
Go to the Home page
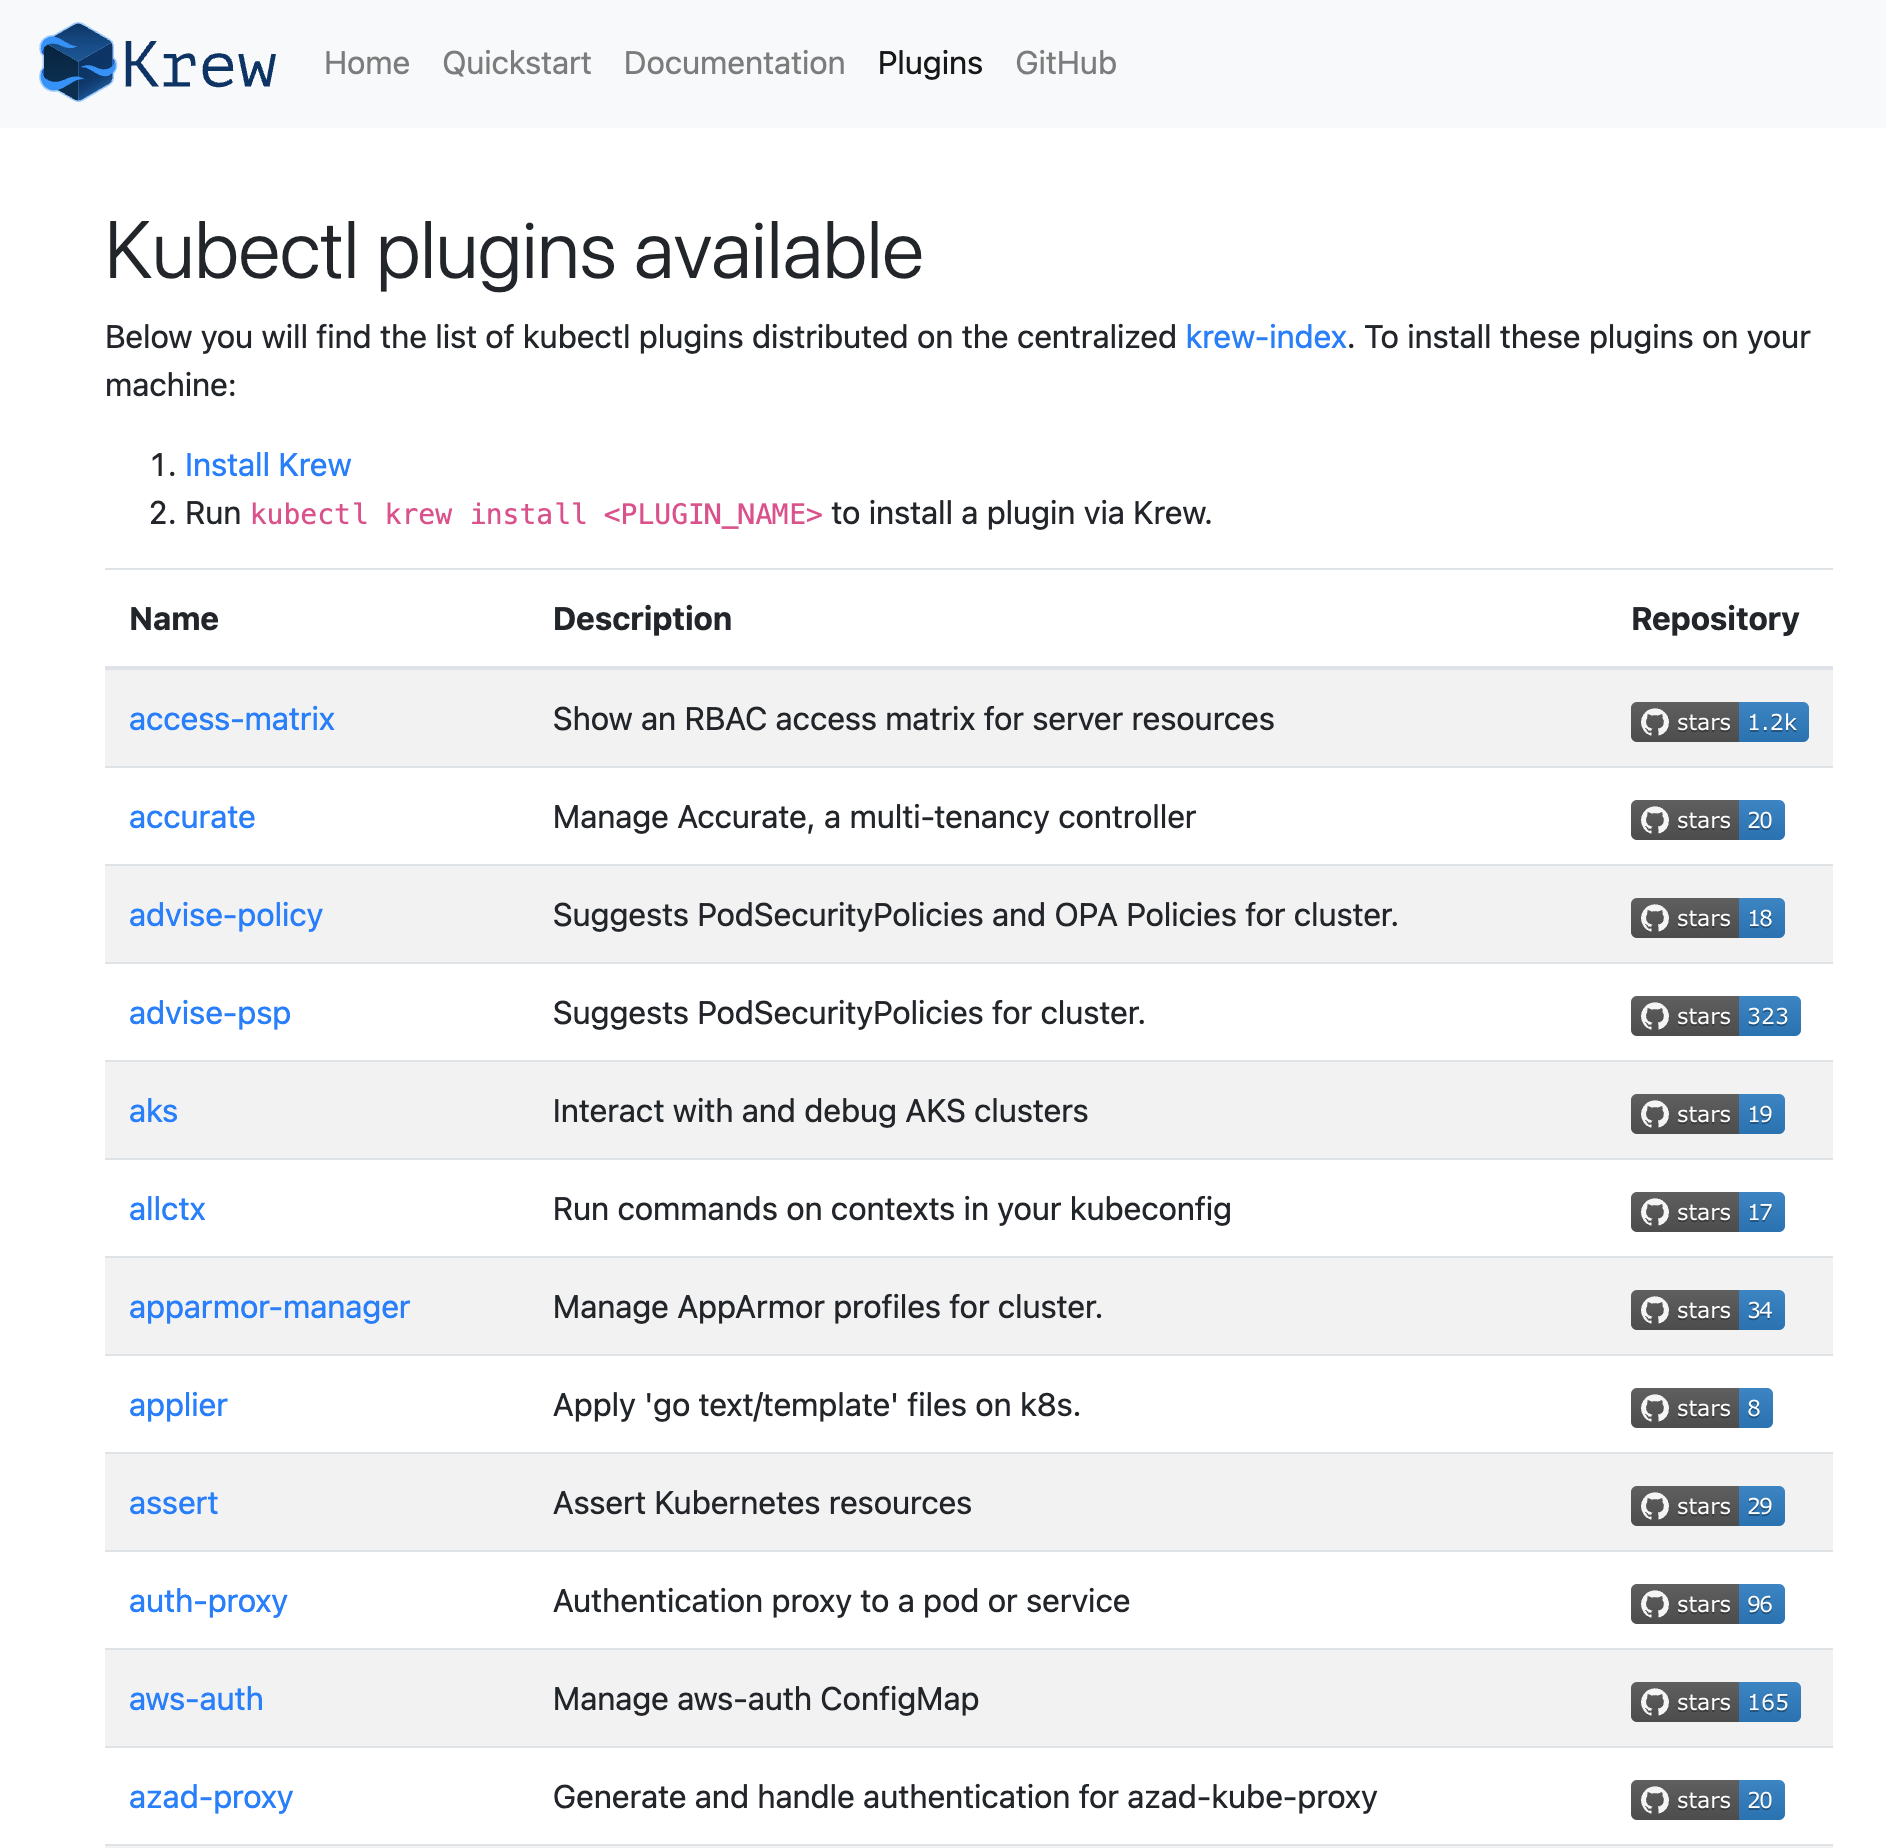pyautogui.click(x=367, y=63)
